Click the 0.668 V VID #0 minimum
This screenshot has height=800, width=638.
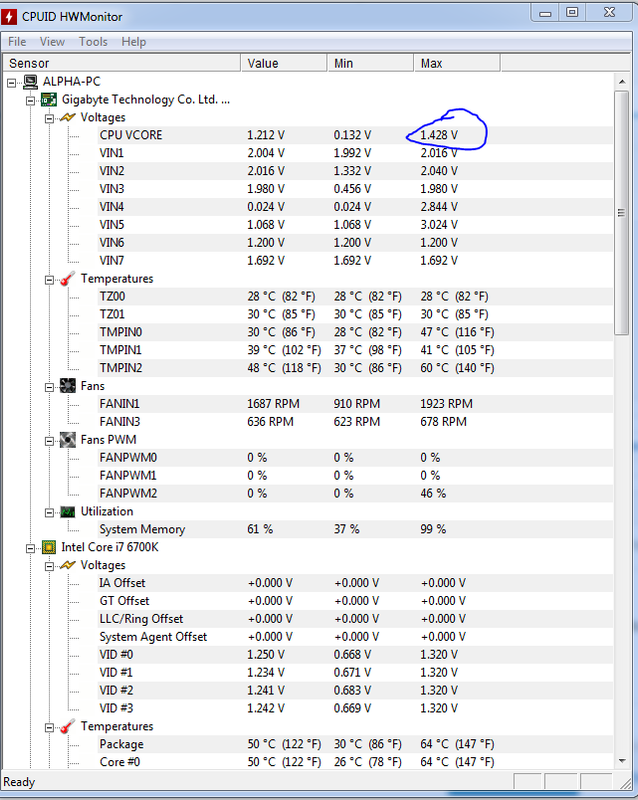(x=353, y=655)
